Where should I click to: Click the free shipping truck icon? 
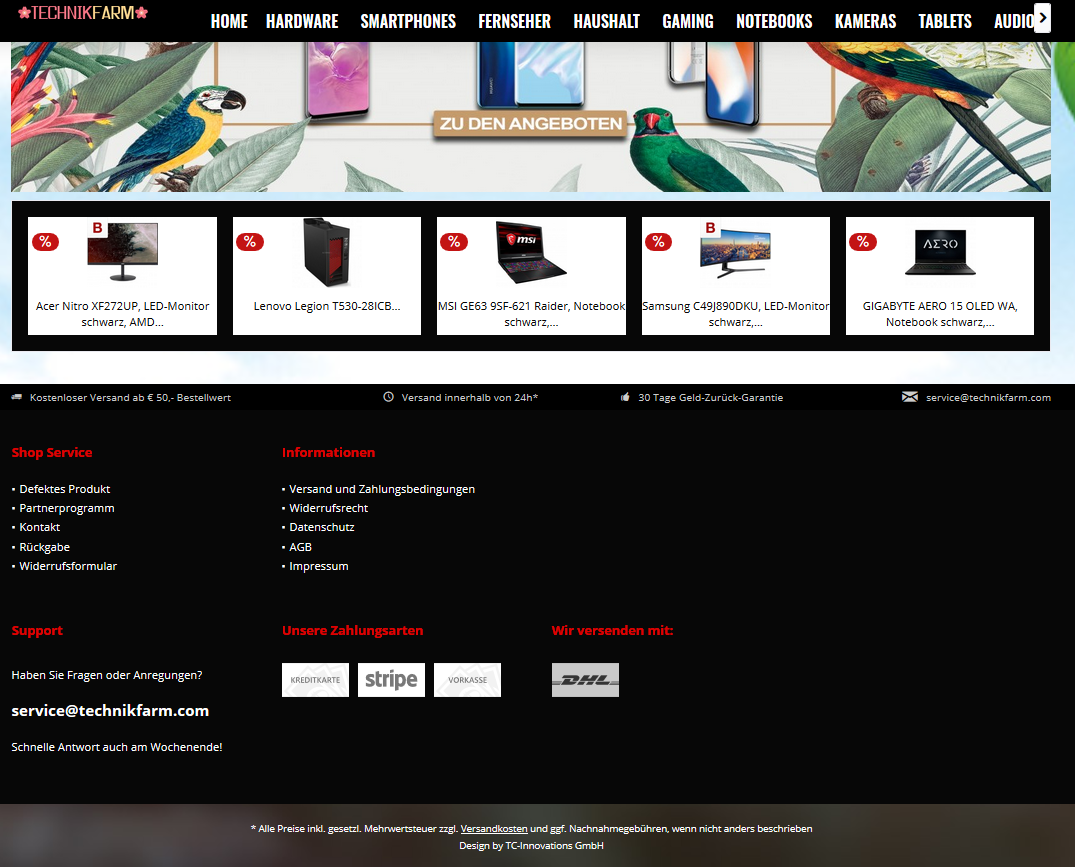pos(17,397)
